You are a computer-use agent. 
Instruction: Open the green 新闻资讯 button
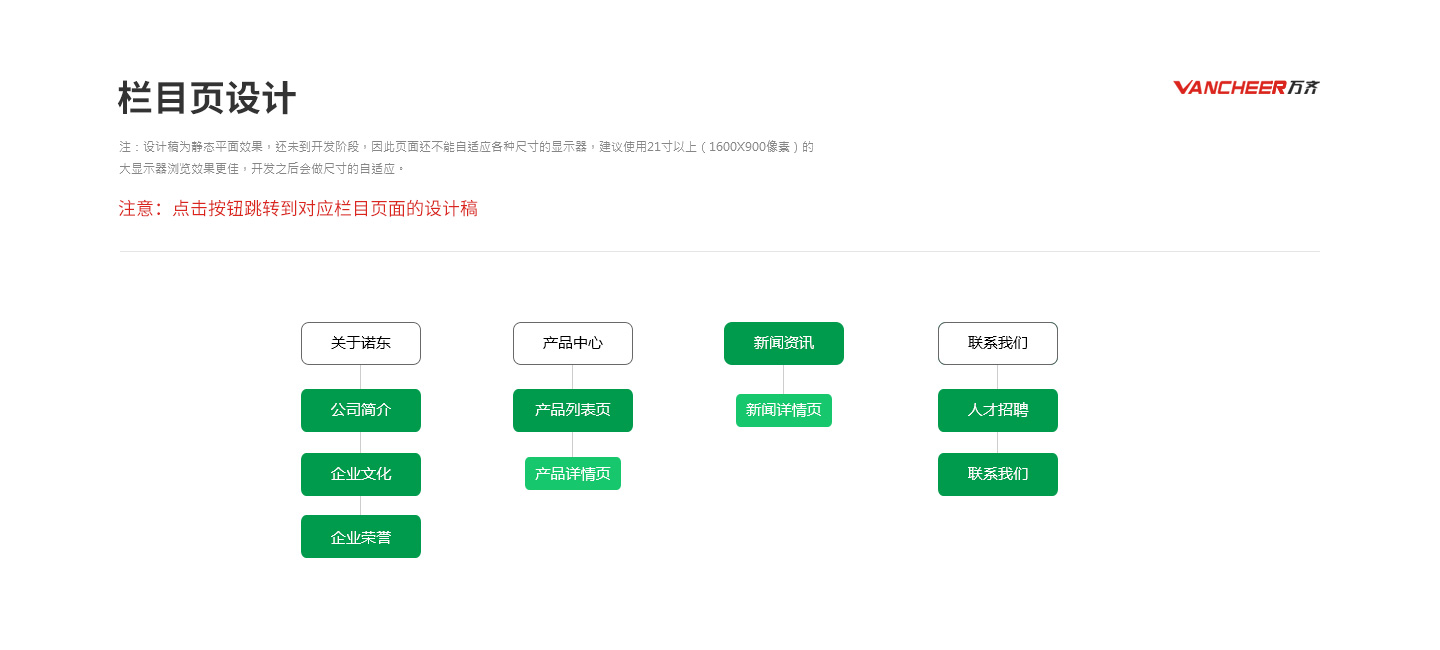pos(784,343)
